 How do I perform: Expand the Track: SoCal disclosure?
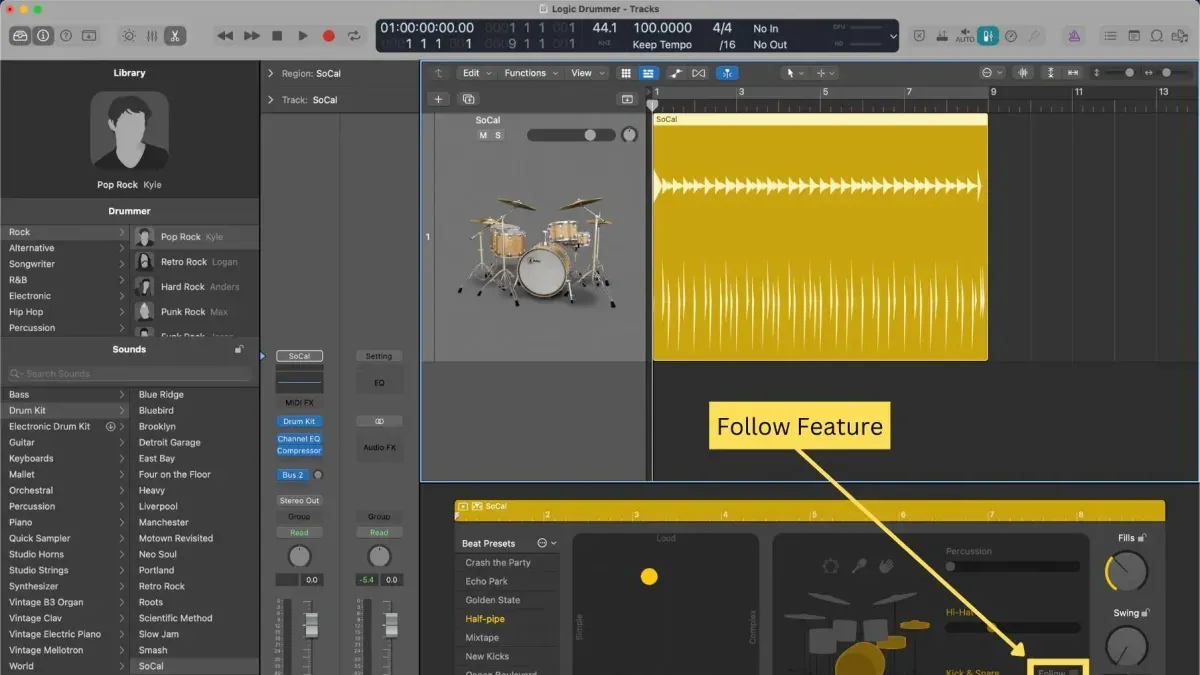coord(271,100)
